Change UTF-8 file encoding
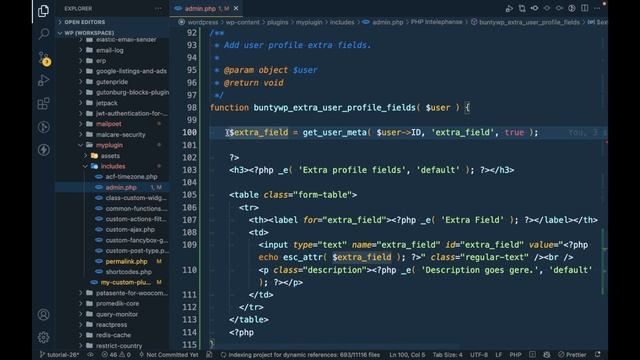The height and width of the screenshot is (360, 640). click(479, 355)
